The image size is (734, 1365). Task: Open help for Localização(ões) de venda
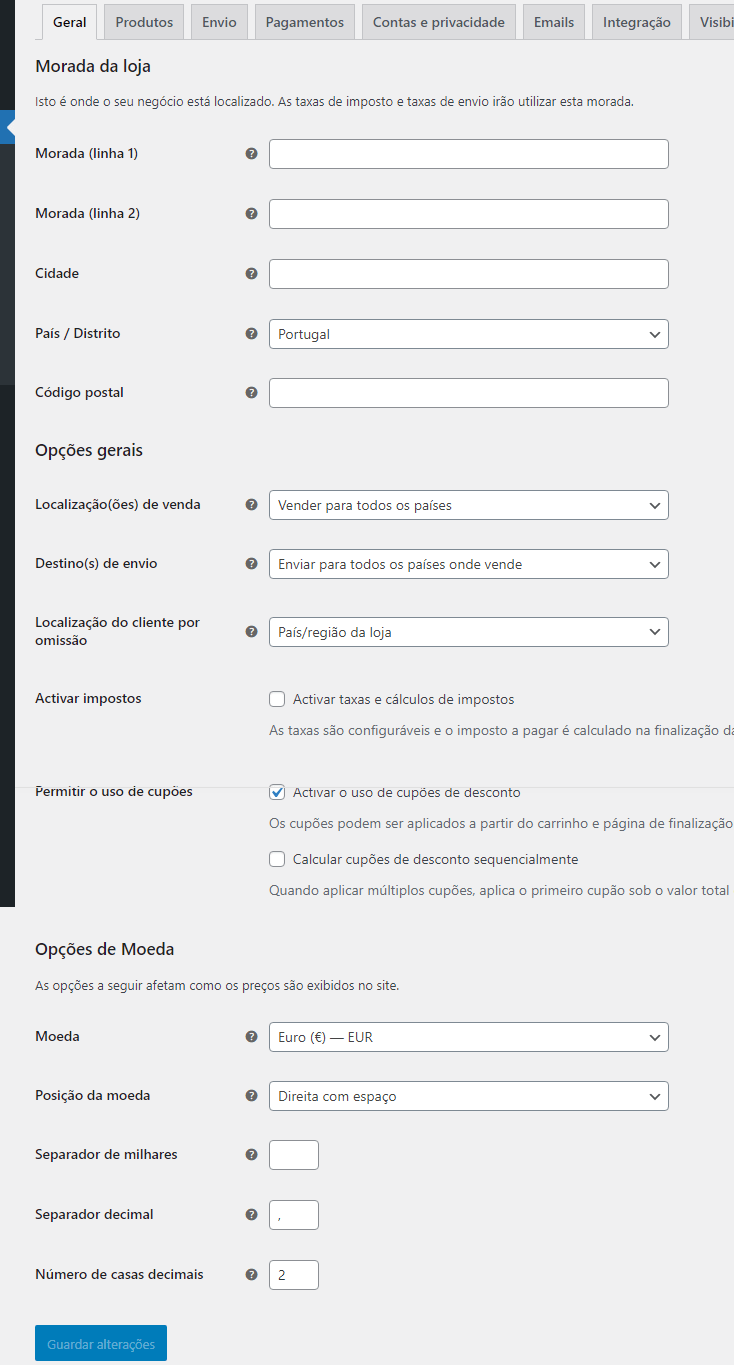click(251, 505)
